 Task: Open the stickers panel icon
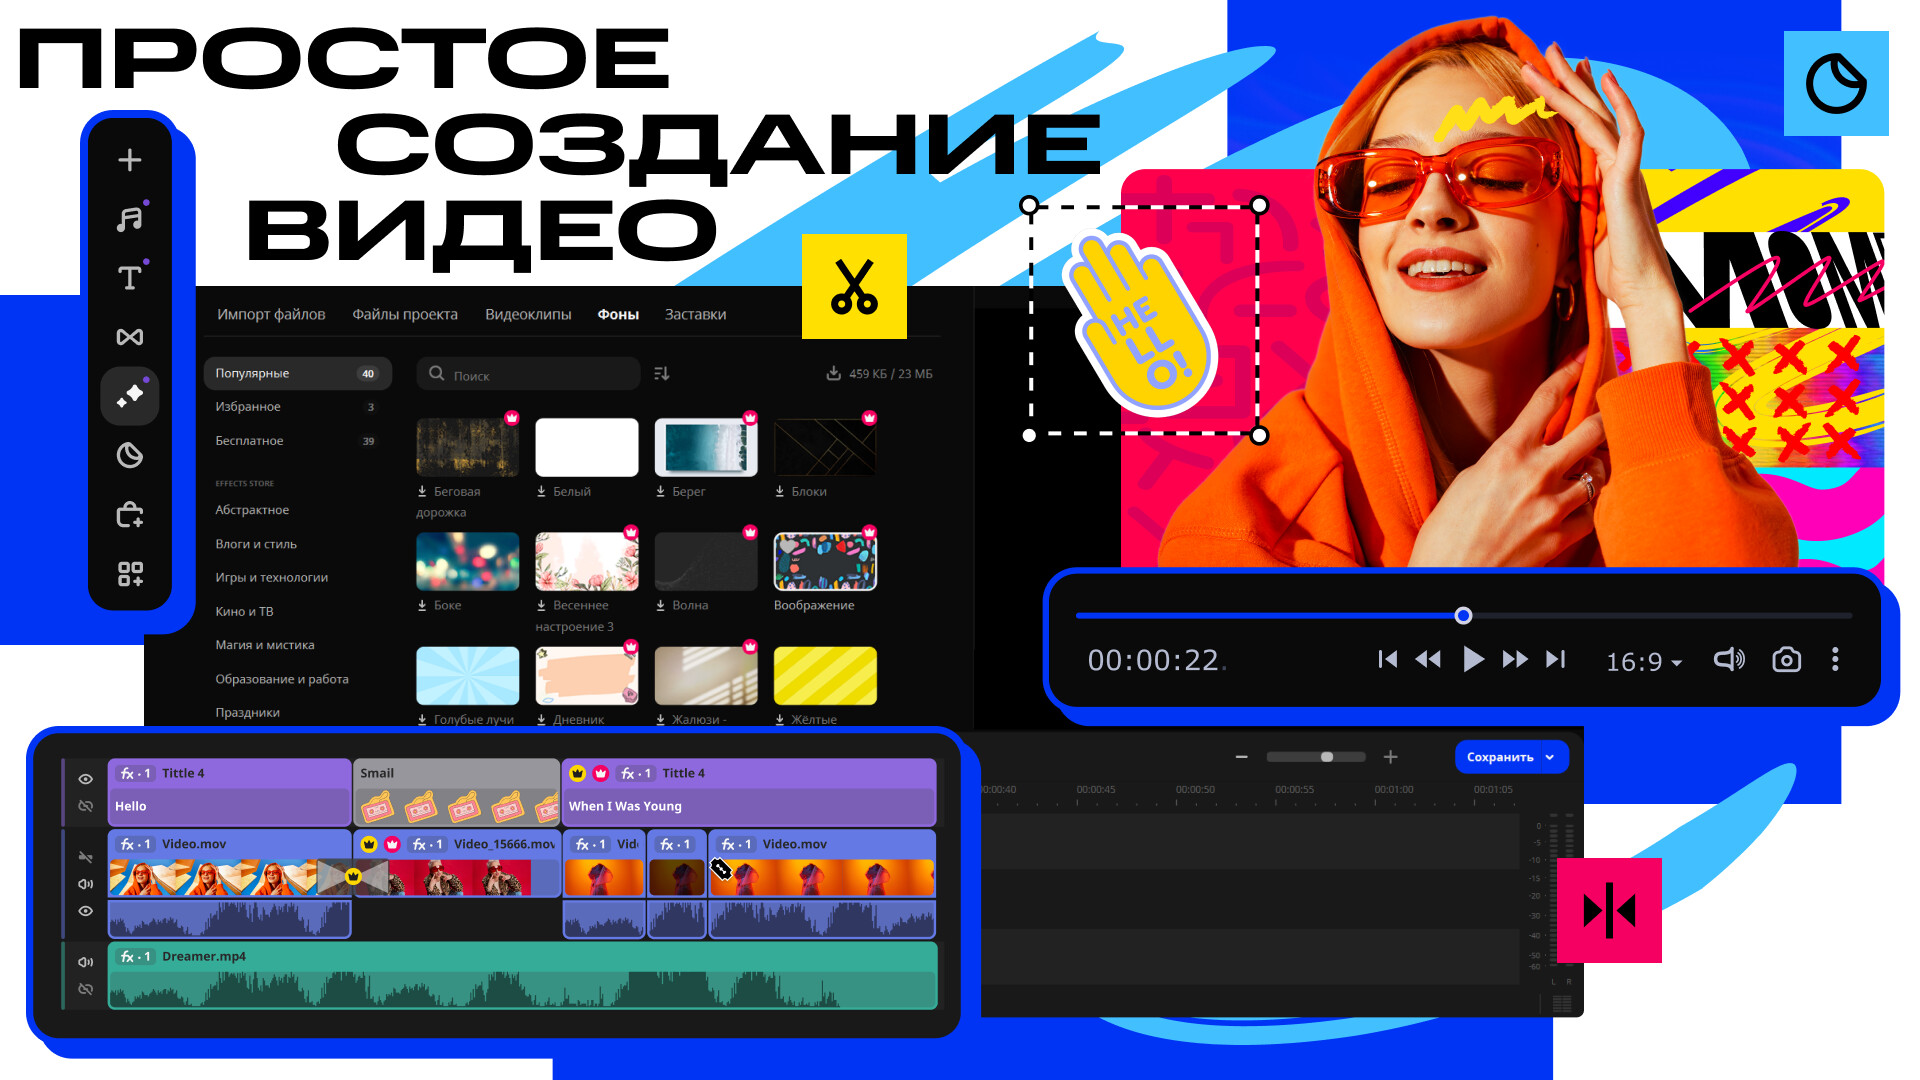click(x=130, y=456)
